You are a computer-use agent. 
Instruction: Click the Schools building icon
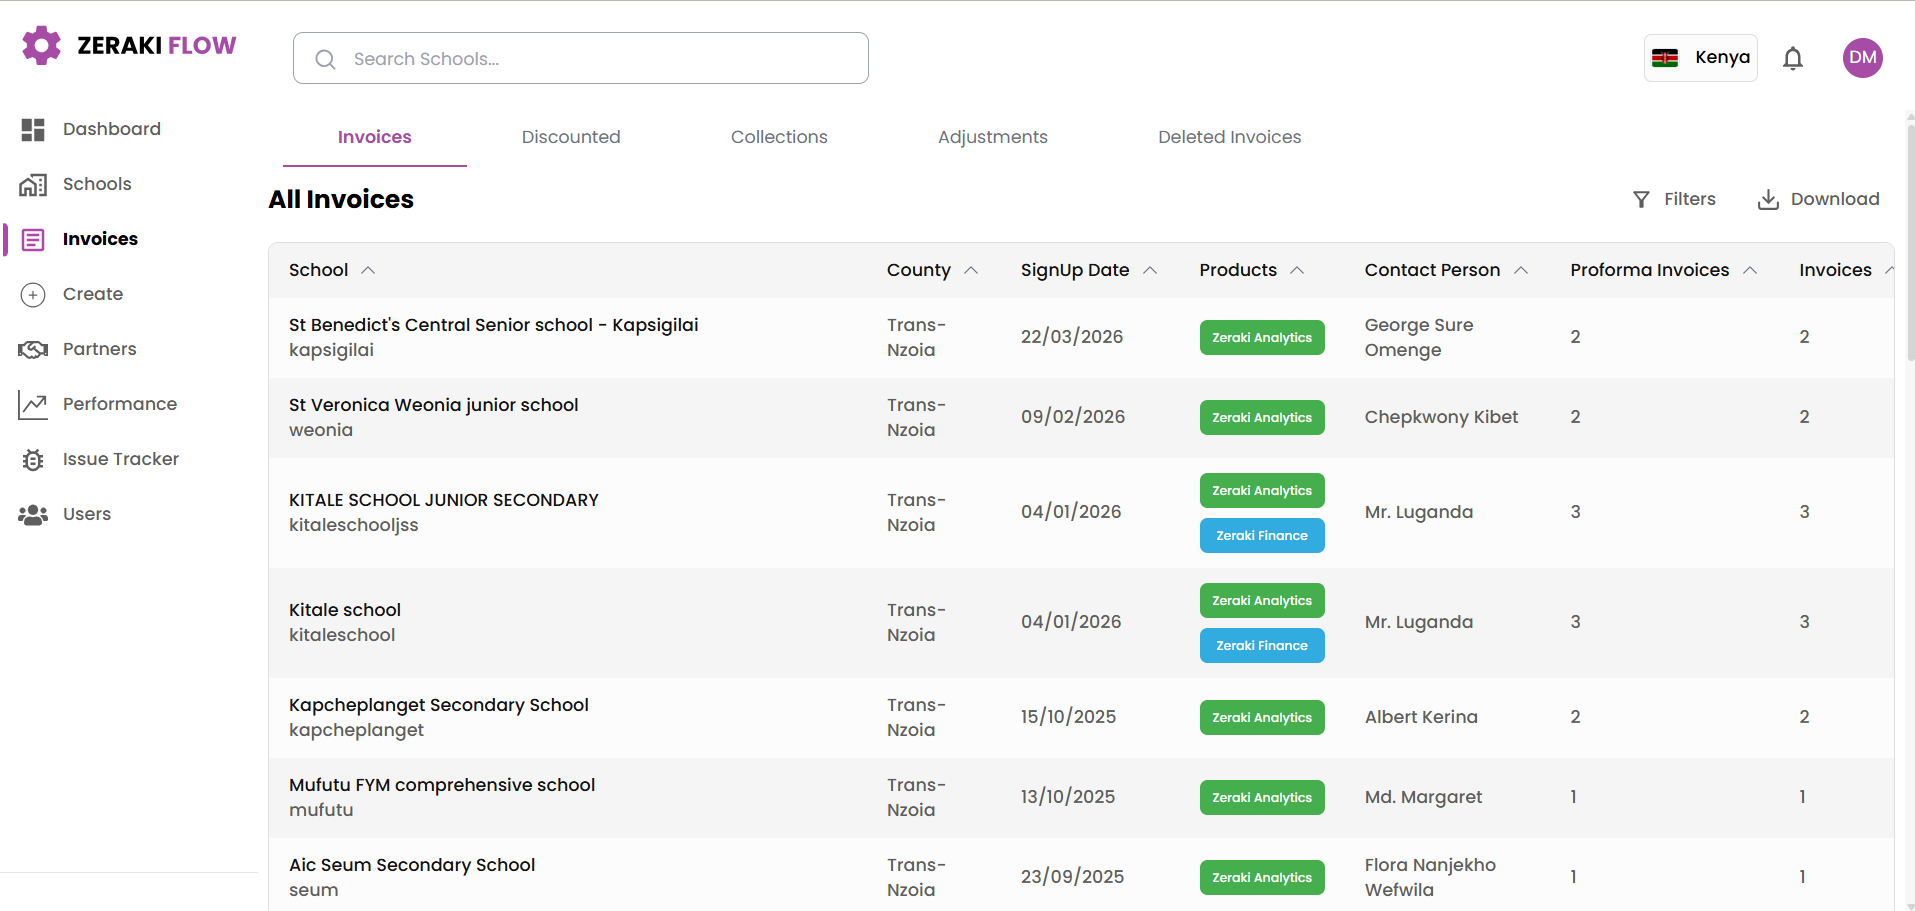pos(33,184)
